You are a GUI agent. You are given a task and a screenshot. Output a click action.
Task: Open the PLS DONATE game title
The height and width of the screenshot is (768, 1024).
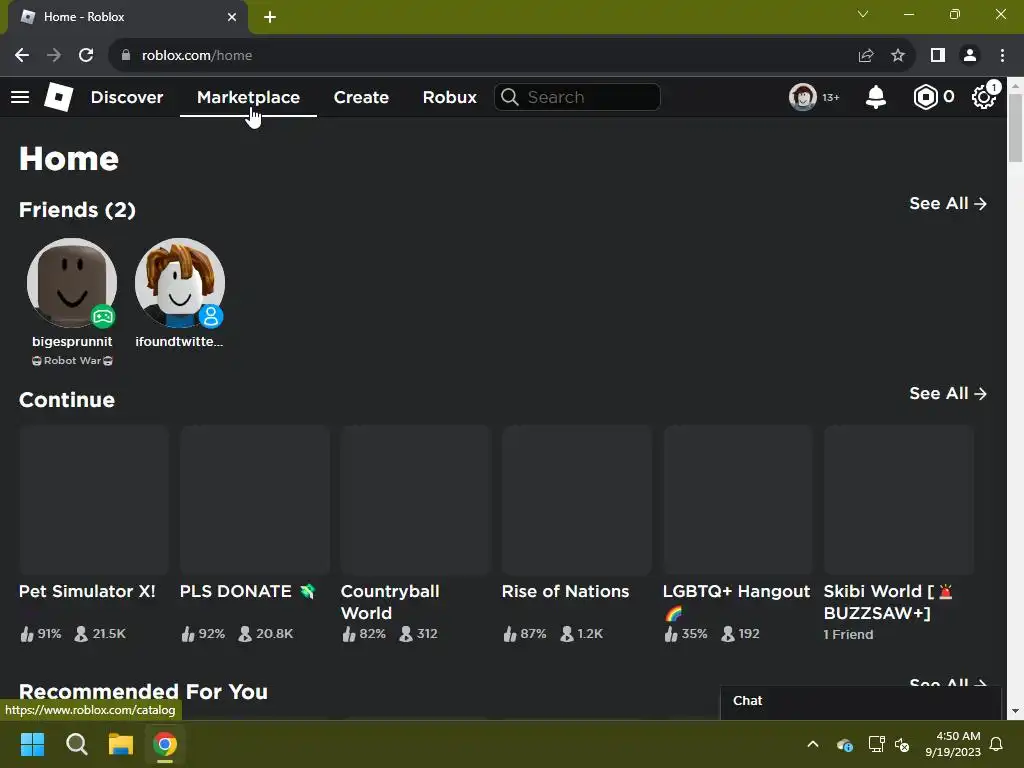coord(247,592)
